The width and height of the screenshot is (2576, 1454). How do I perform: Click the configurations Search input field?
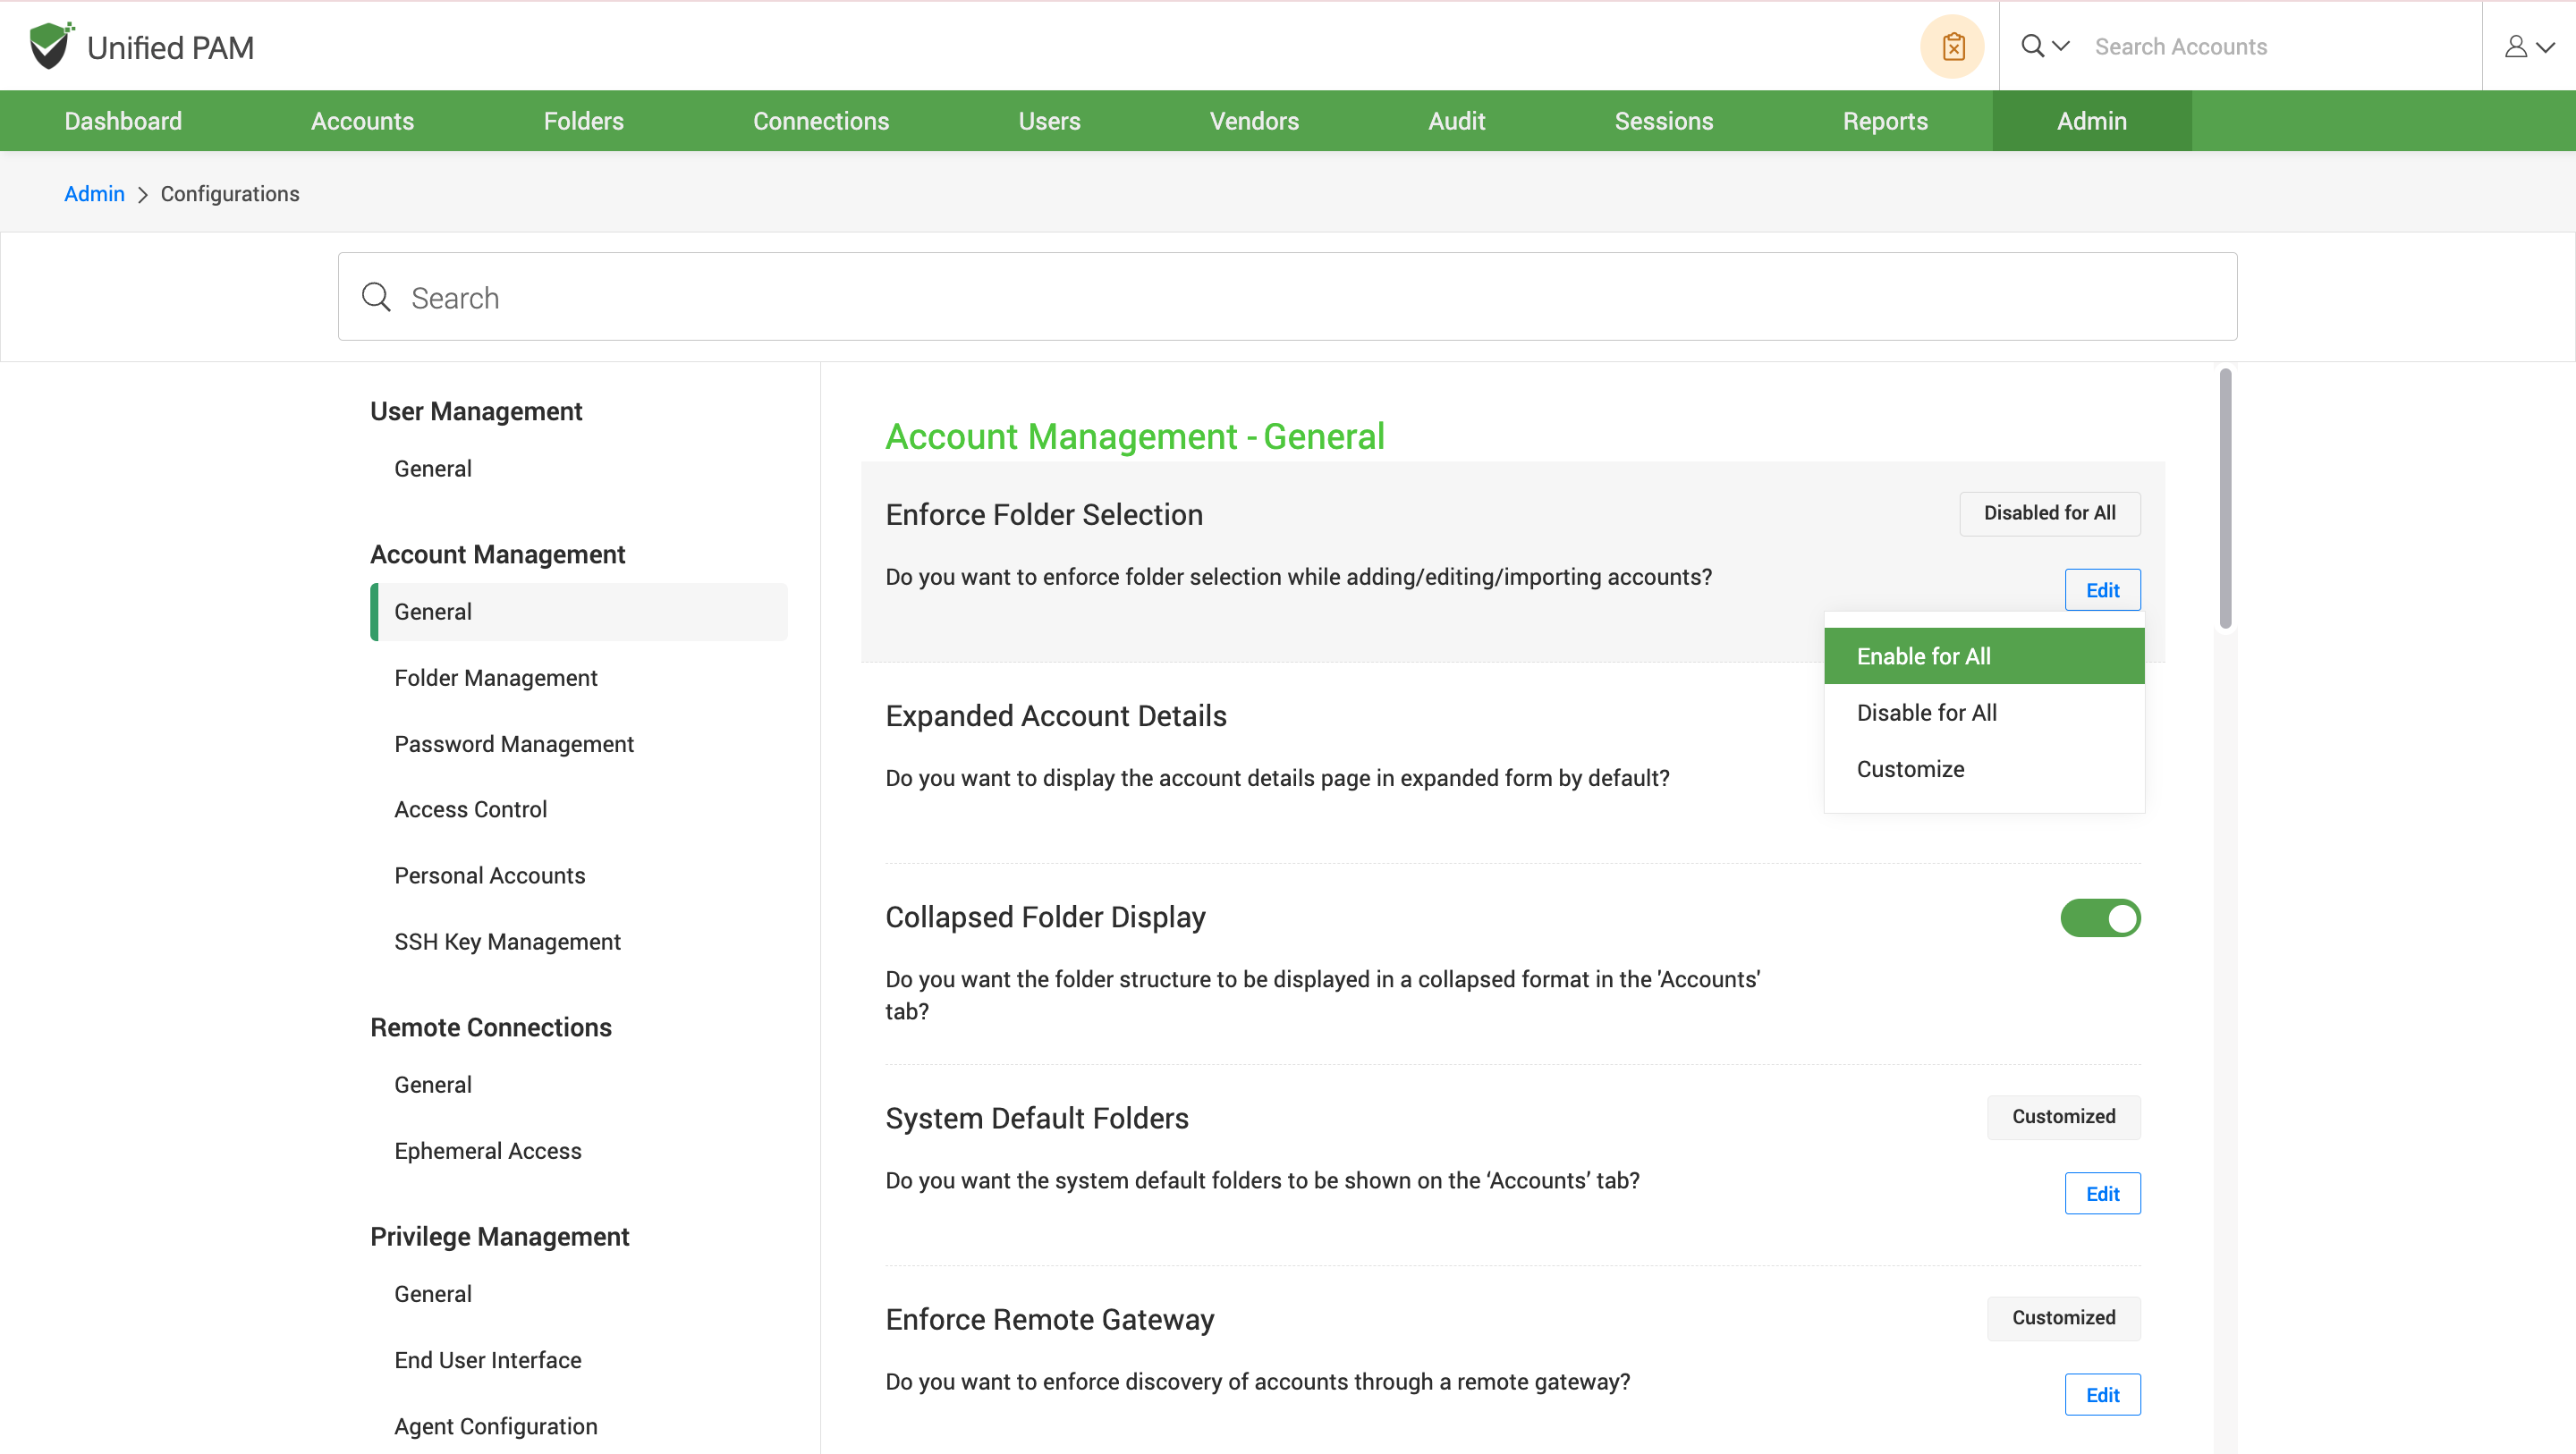[1300, 297]
